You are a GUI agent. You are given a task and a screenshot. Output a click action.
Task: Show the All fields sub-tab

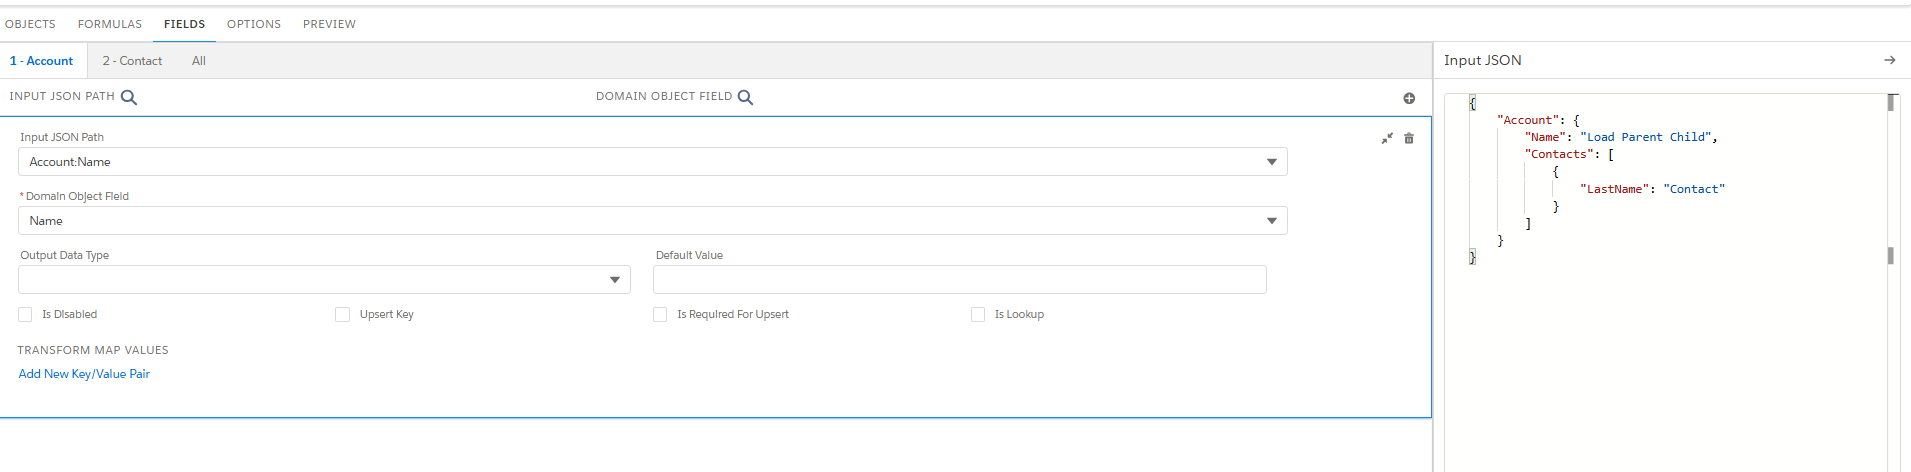click(x=199, y=61)
